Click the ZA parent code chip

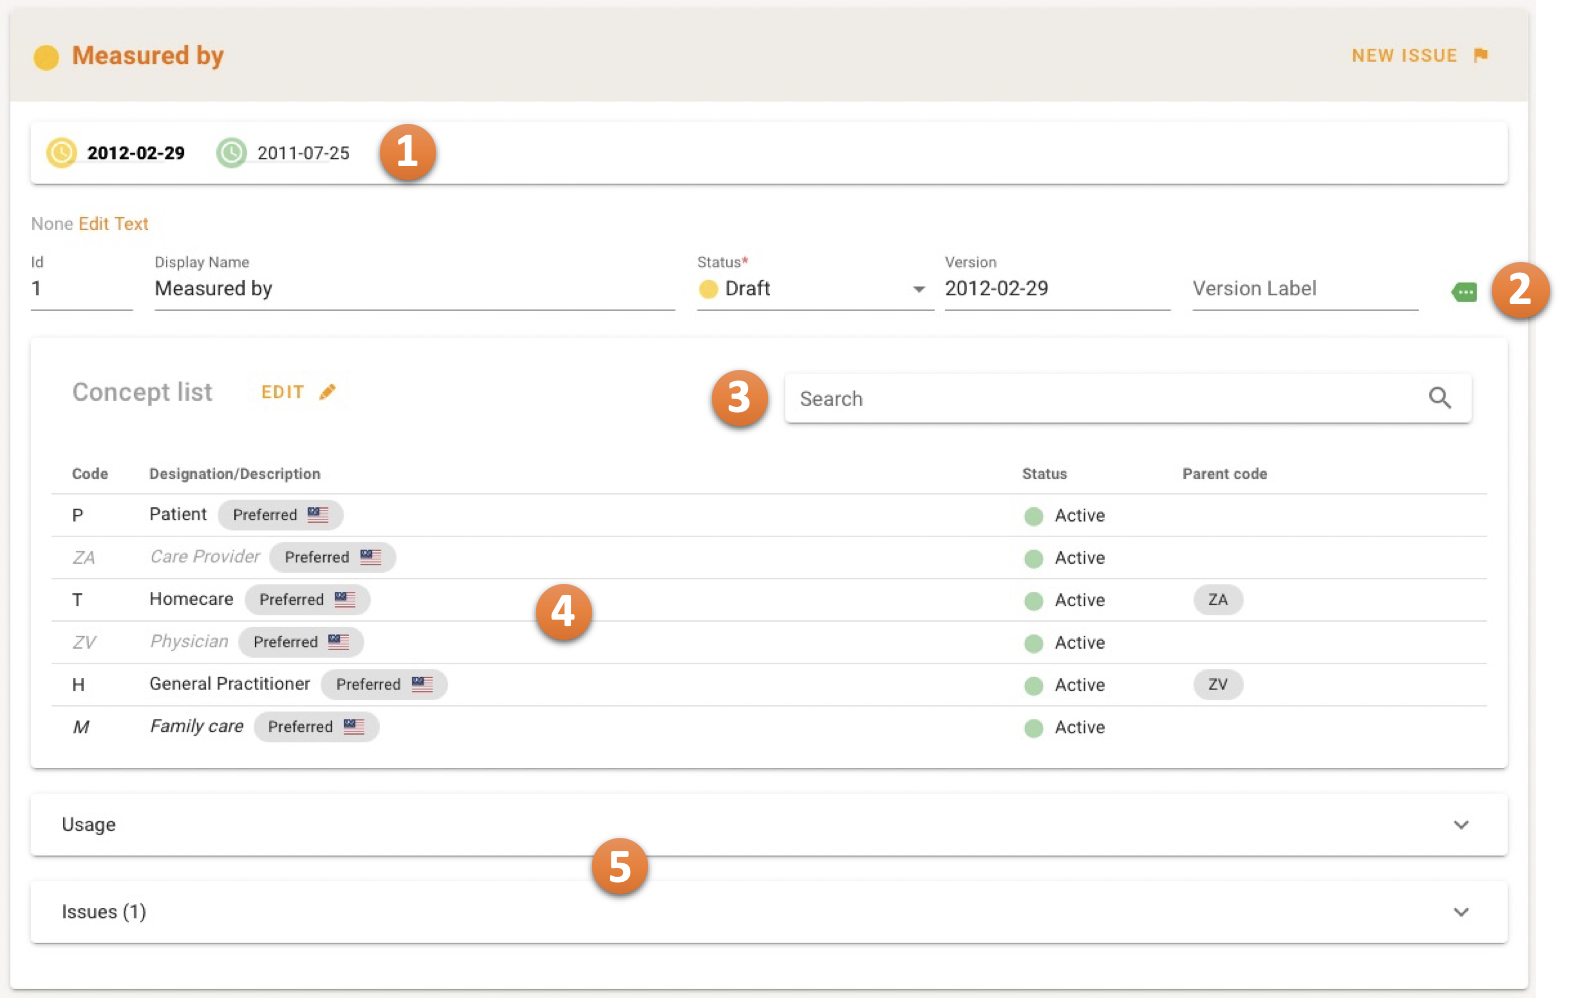tap(1217, 600)
